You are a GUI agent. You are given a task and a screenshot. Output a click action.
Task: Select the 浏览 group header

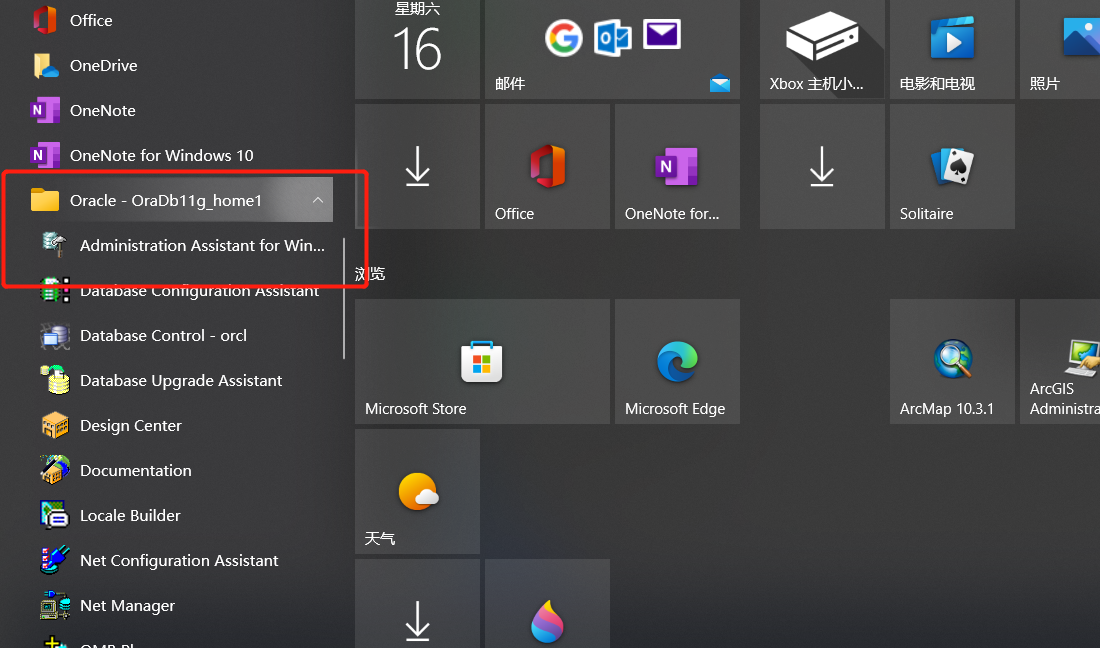tap(370, 274)
